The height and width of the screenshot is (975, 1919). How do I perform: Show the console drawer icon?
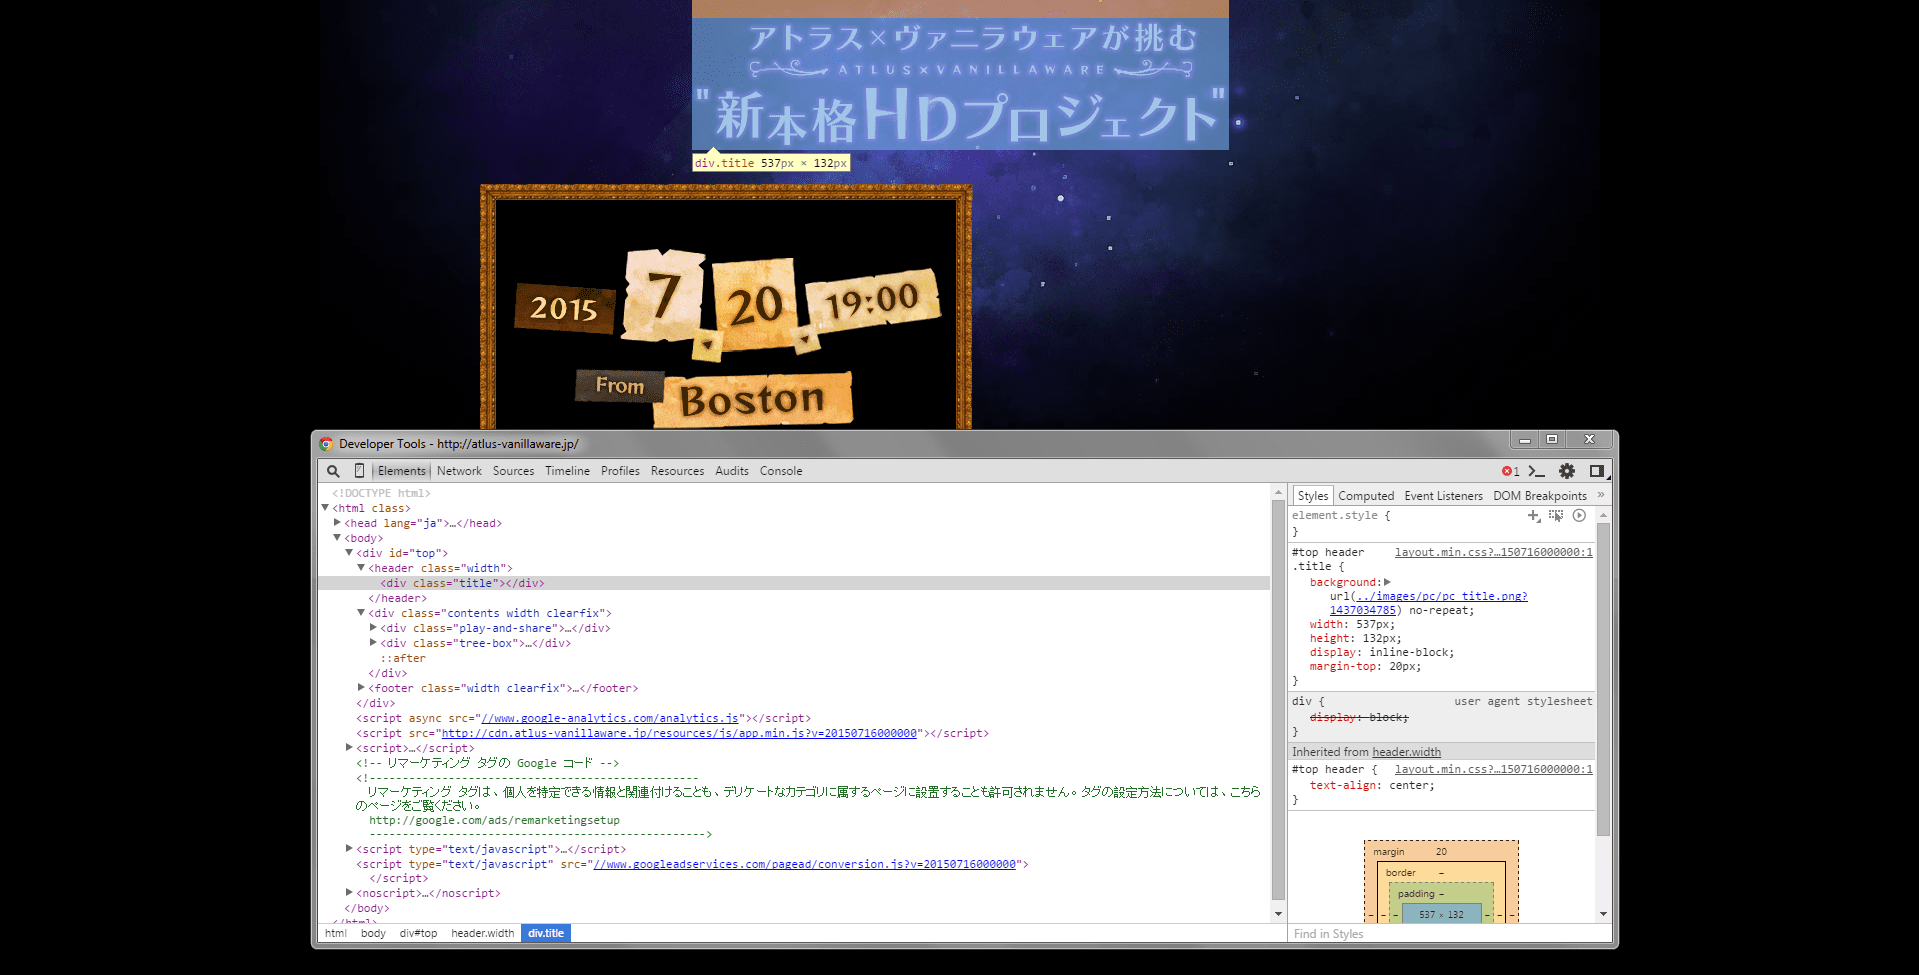1536,471
